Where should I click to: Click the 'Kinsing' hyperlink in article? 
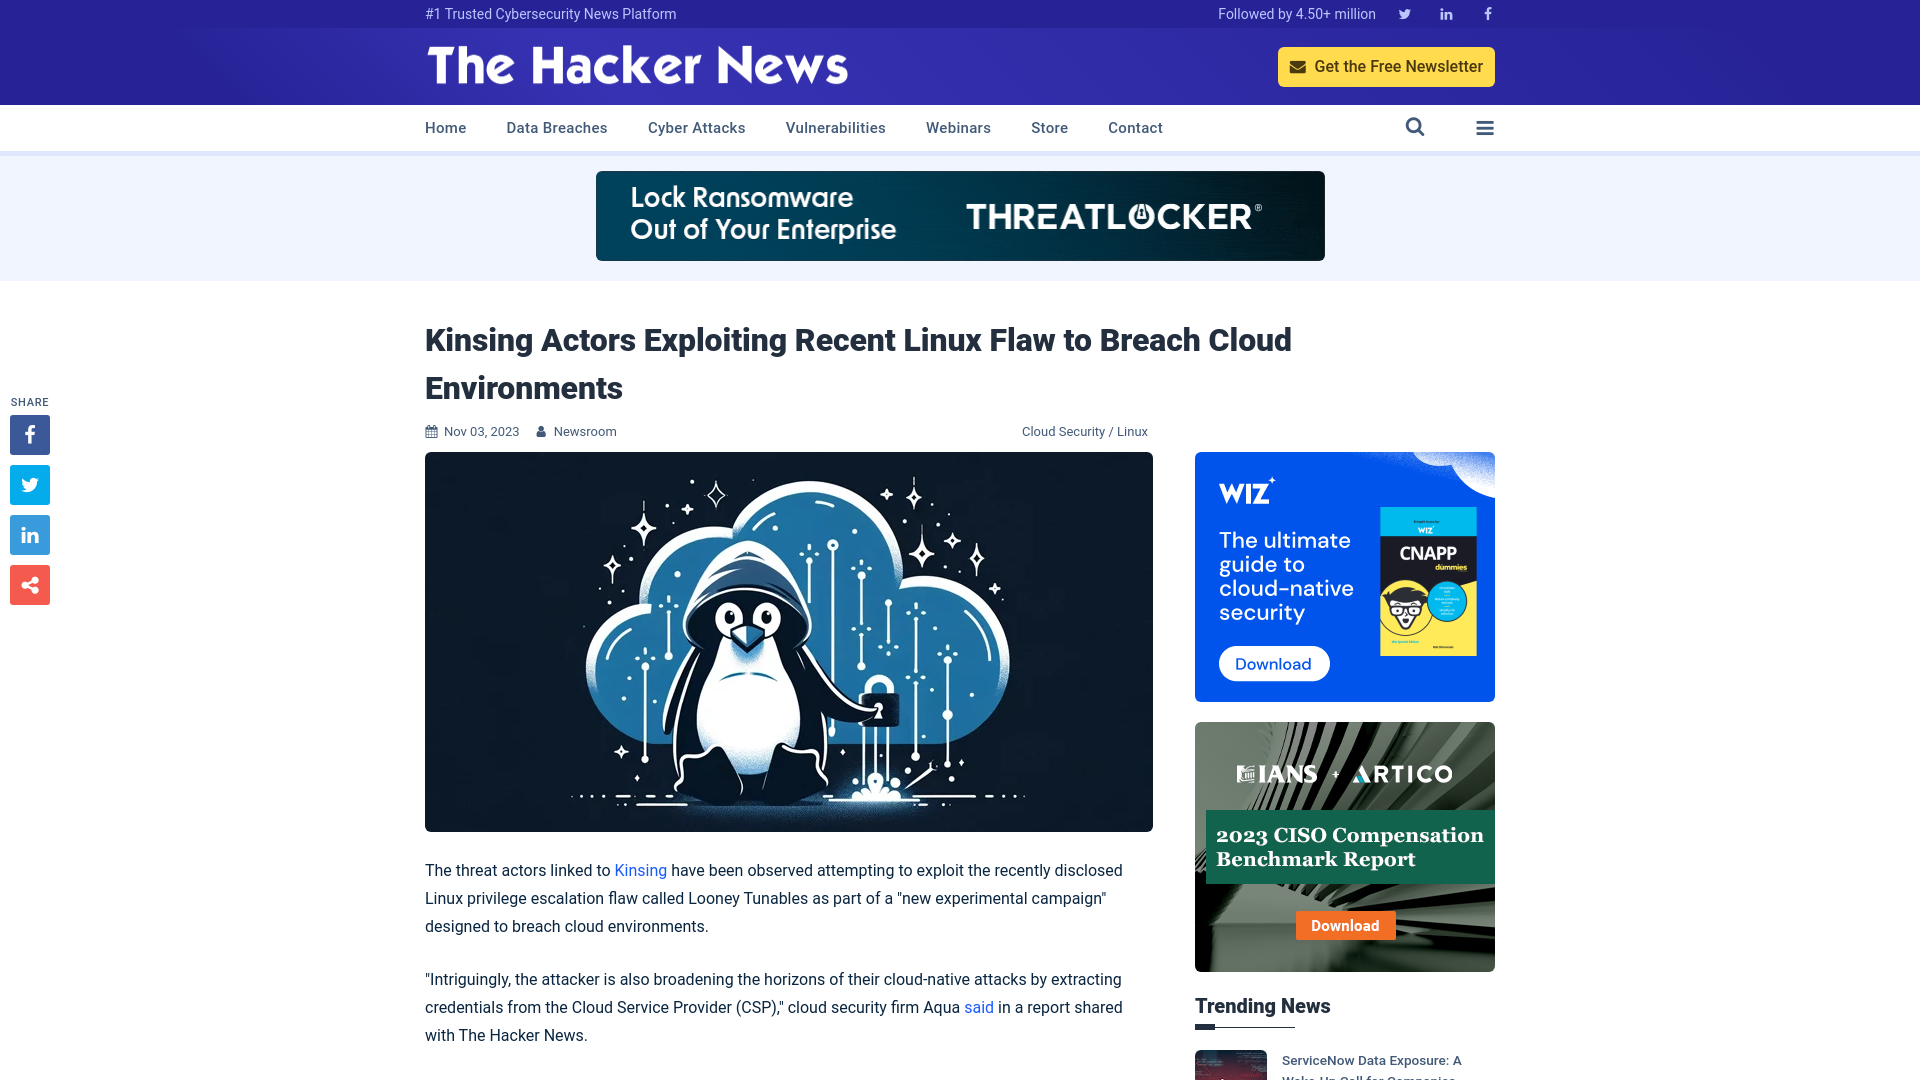coord(641,869)
